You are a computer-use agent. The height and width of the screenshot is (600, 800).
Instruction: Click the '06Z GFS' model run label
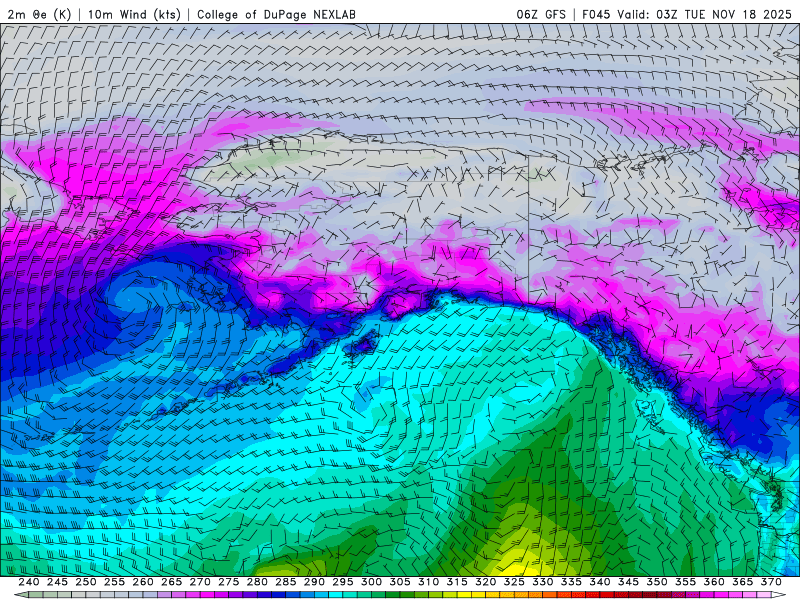click(541, 14)
